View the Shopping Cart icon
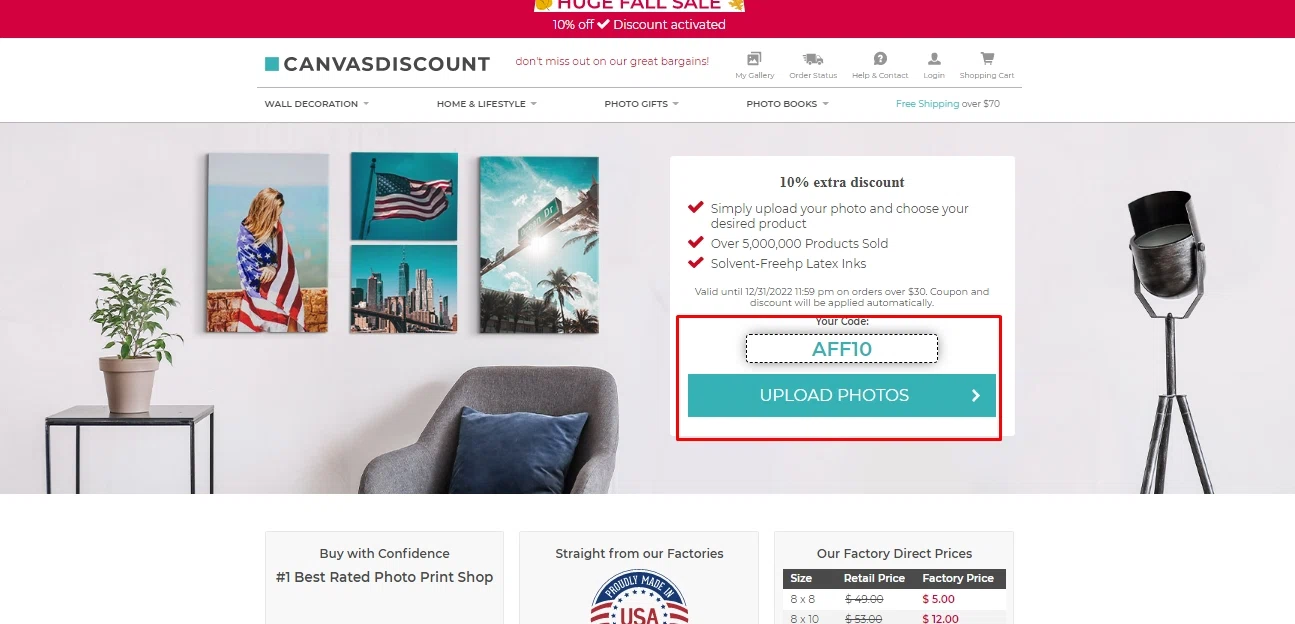This screenshot has height=624, width=1295. 987,59
